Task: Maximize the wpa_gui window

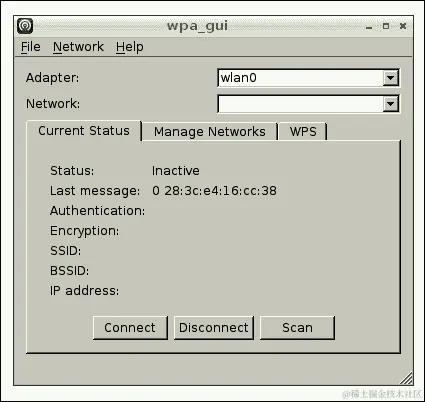Action: [x=386, y=26]
